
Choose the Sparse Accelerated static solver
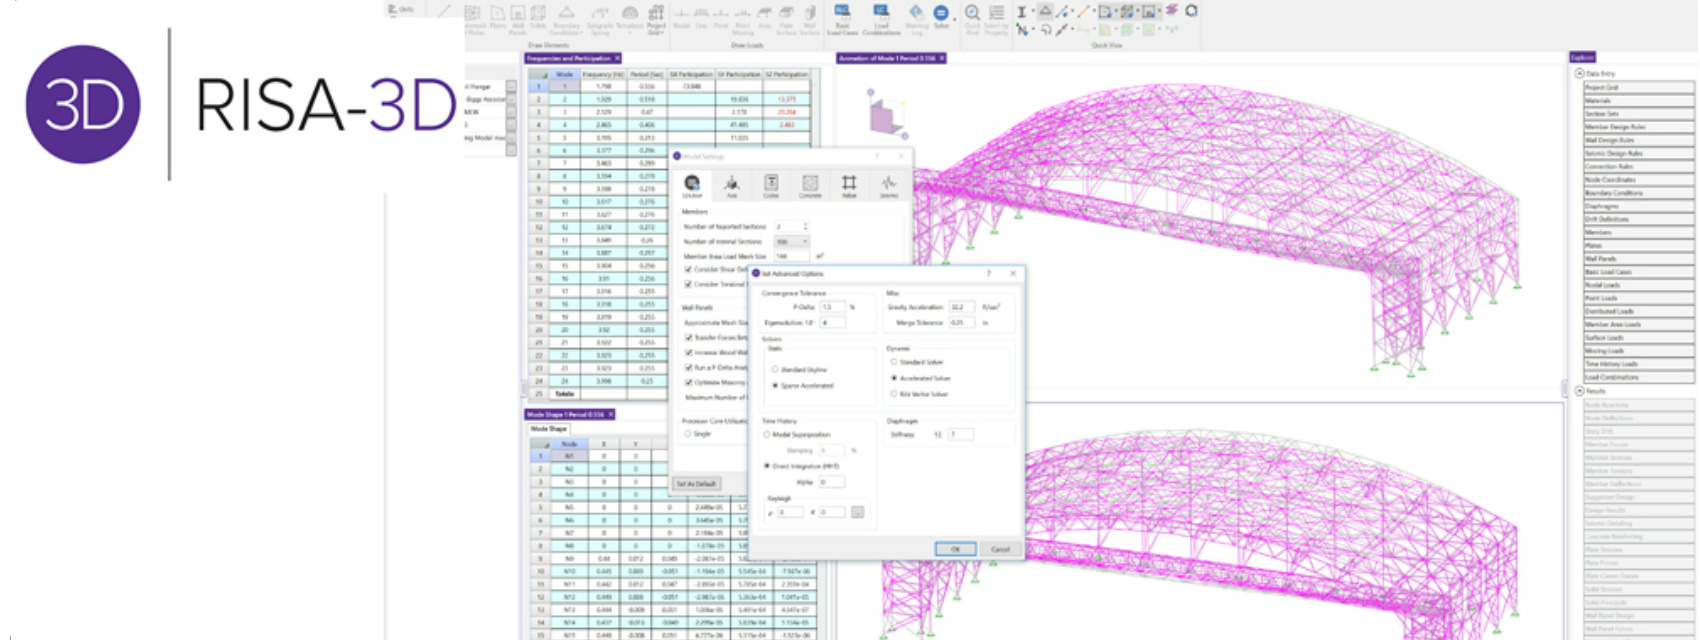point(775,385)
